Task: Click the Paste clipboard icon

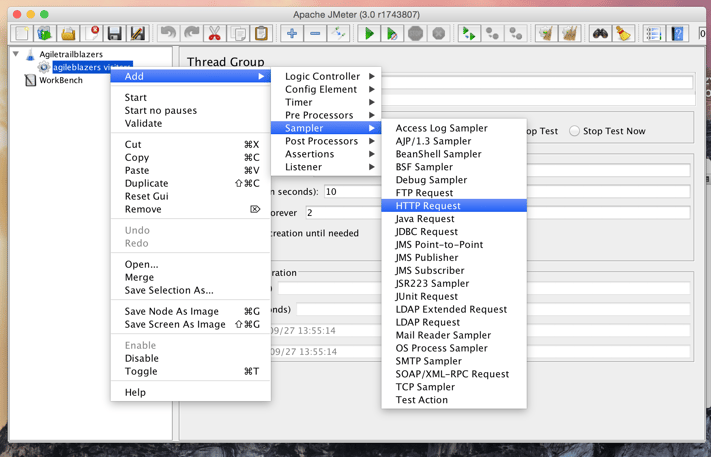Action: (261, 34)
